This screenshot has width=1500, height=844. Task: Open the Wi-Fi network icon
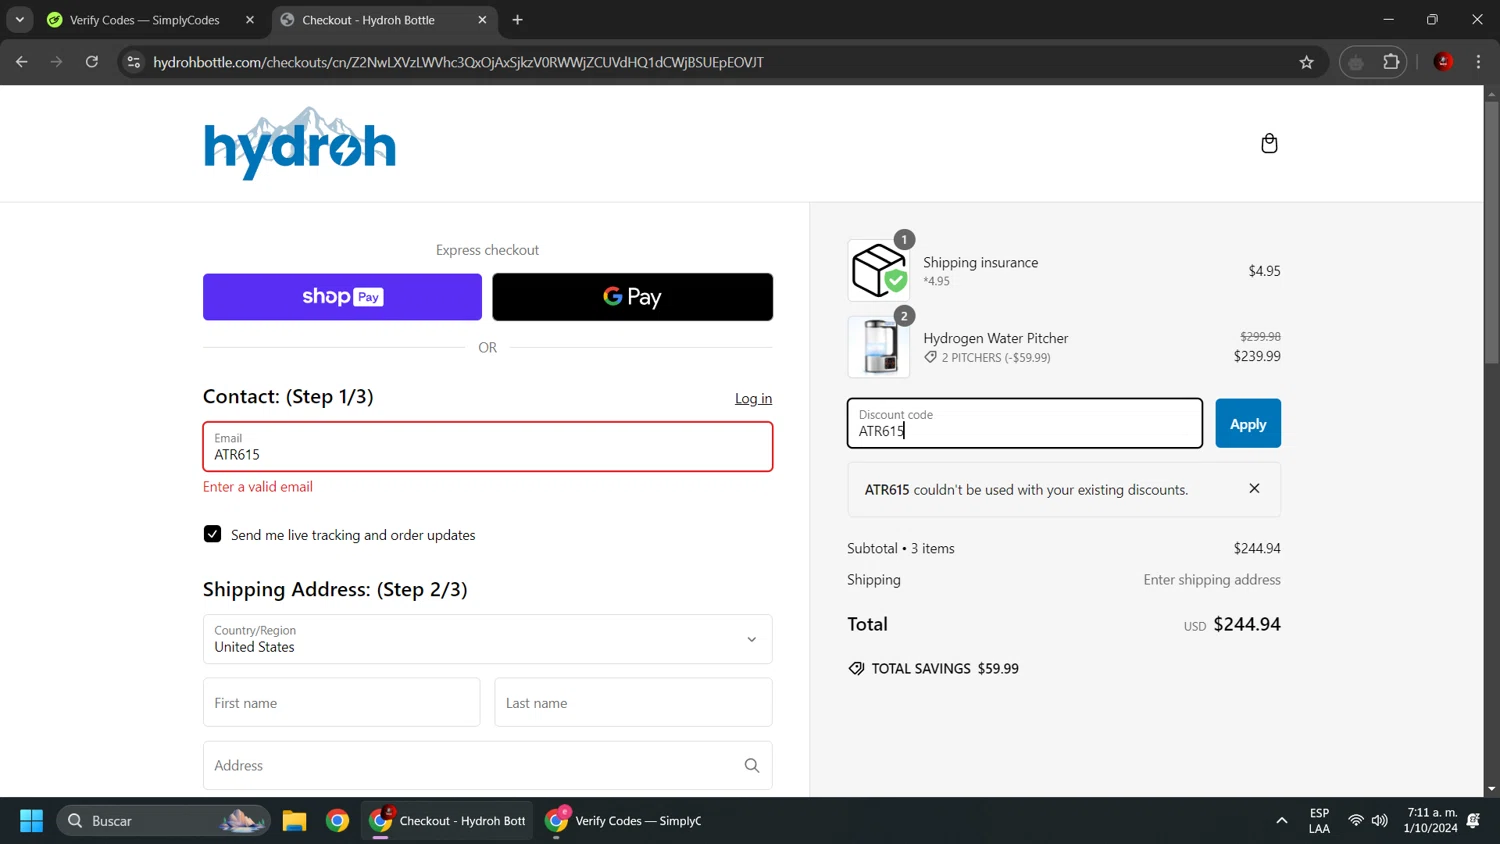pyautogui.click(x=1356, y=821)
